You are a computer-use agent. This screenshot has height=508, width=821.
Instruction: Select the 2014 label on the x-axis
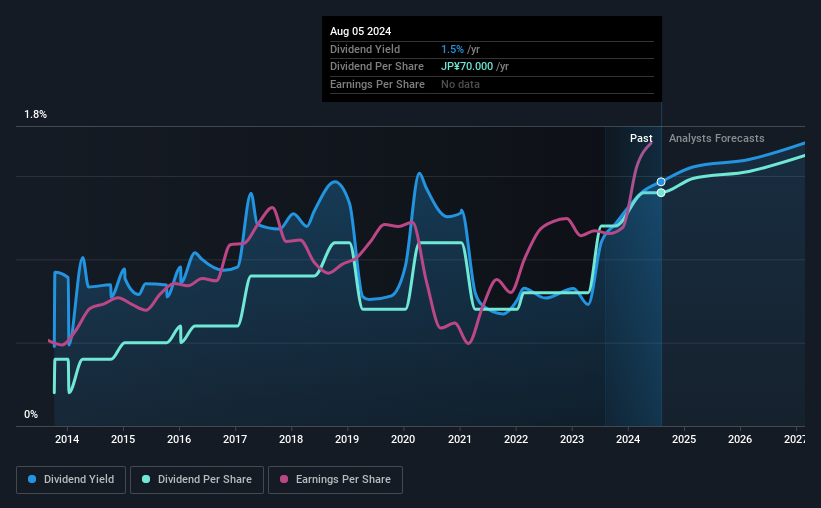coord(67,439)
